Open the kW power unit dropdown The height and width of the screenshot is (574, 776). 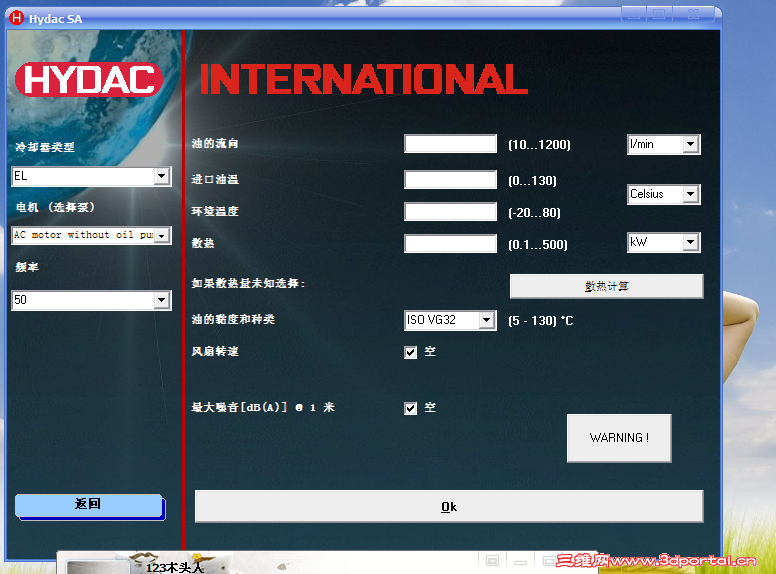point(690,242)
